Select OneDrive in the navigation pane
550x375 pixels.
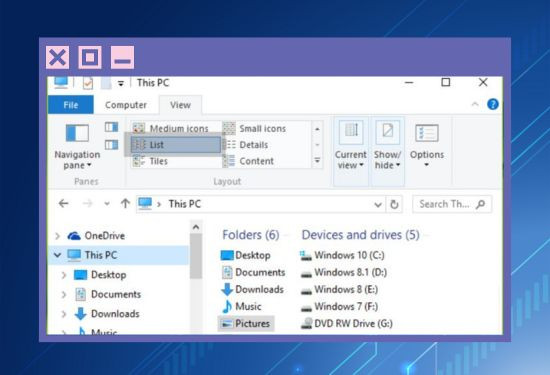click(x=96, y=236)
